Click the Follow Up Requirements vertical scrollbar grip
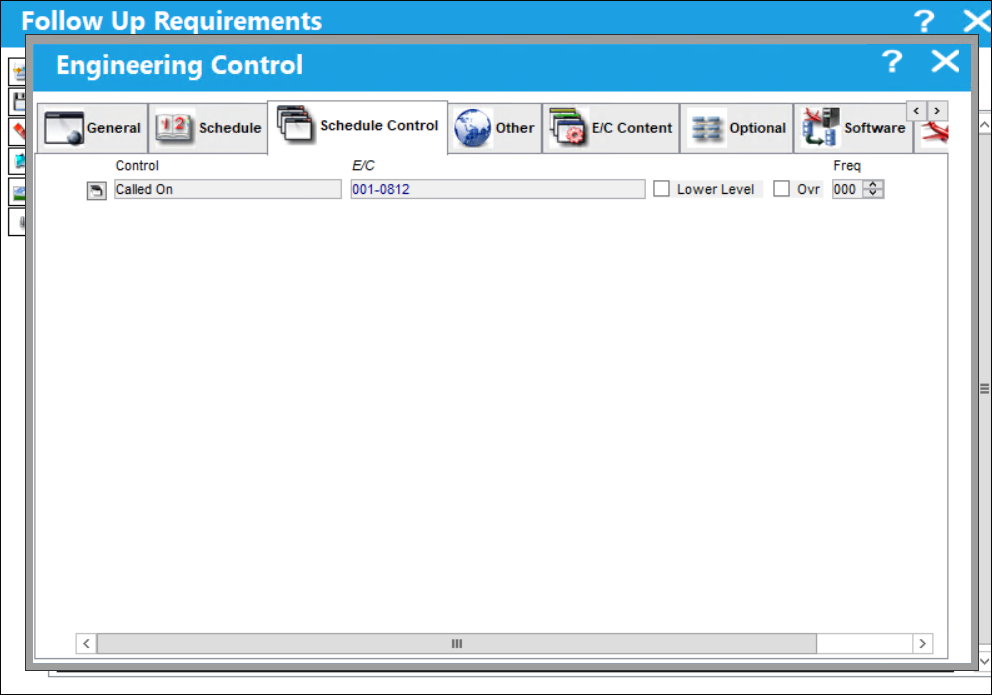 pos(985,388)
